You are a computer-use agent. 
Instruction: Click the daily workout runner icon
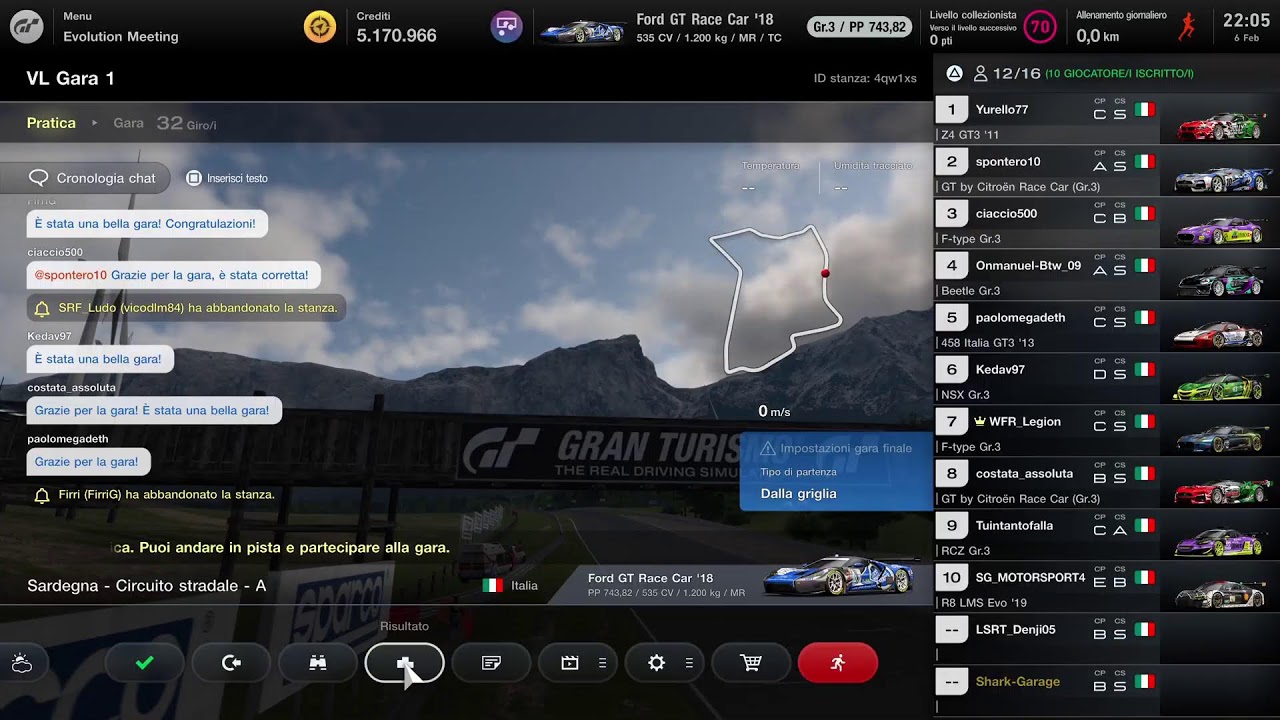(1187, 27)
